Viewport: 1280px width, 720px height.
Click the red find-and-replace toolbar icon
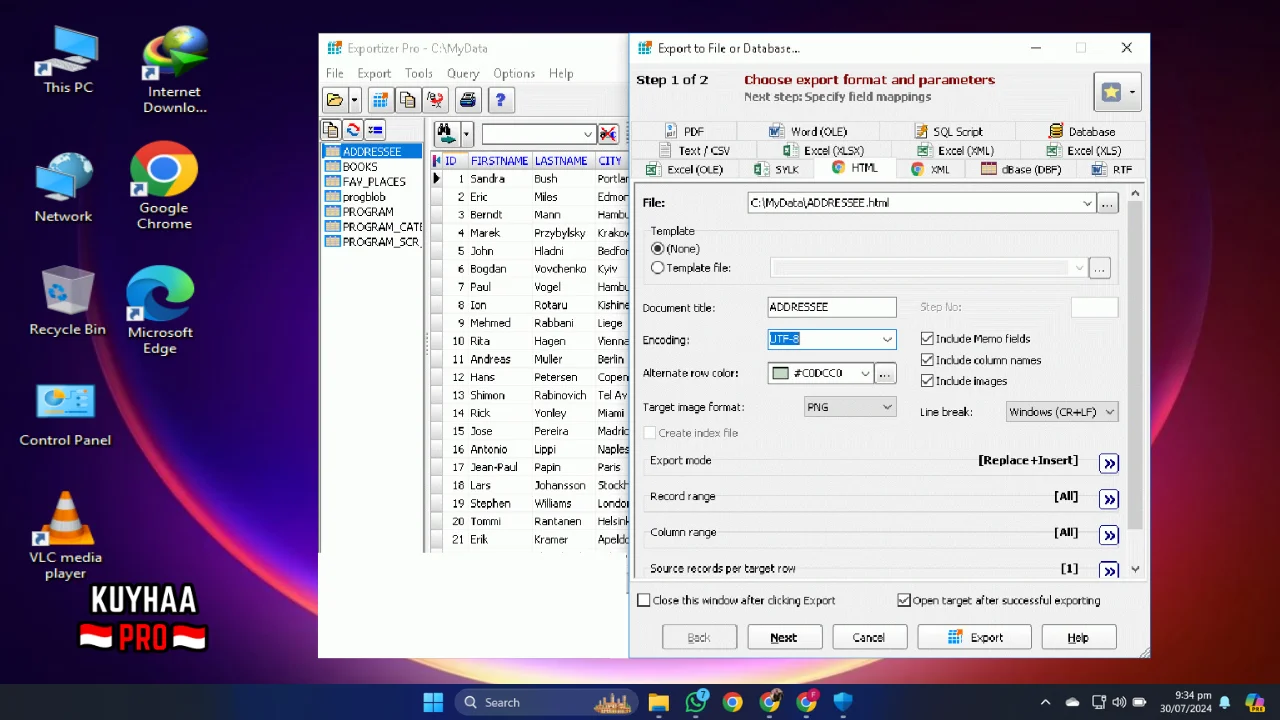pos(435,100)
